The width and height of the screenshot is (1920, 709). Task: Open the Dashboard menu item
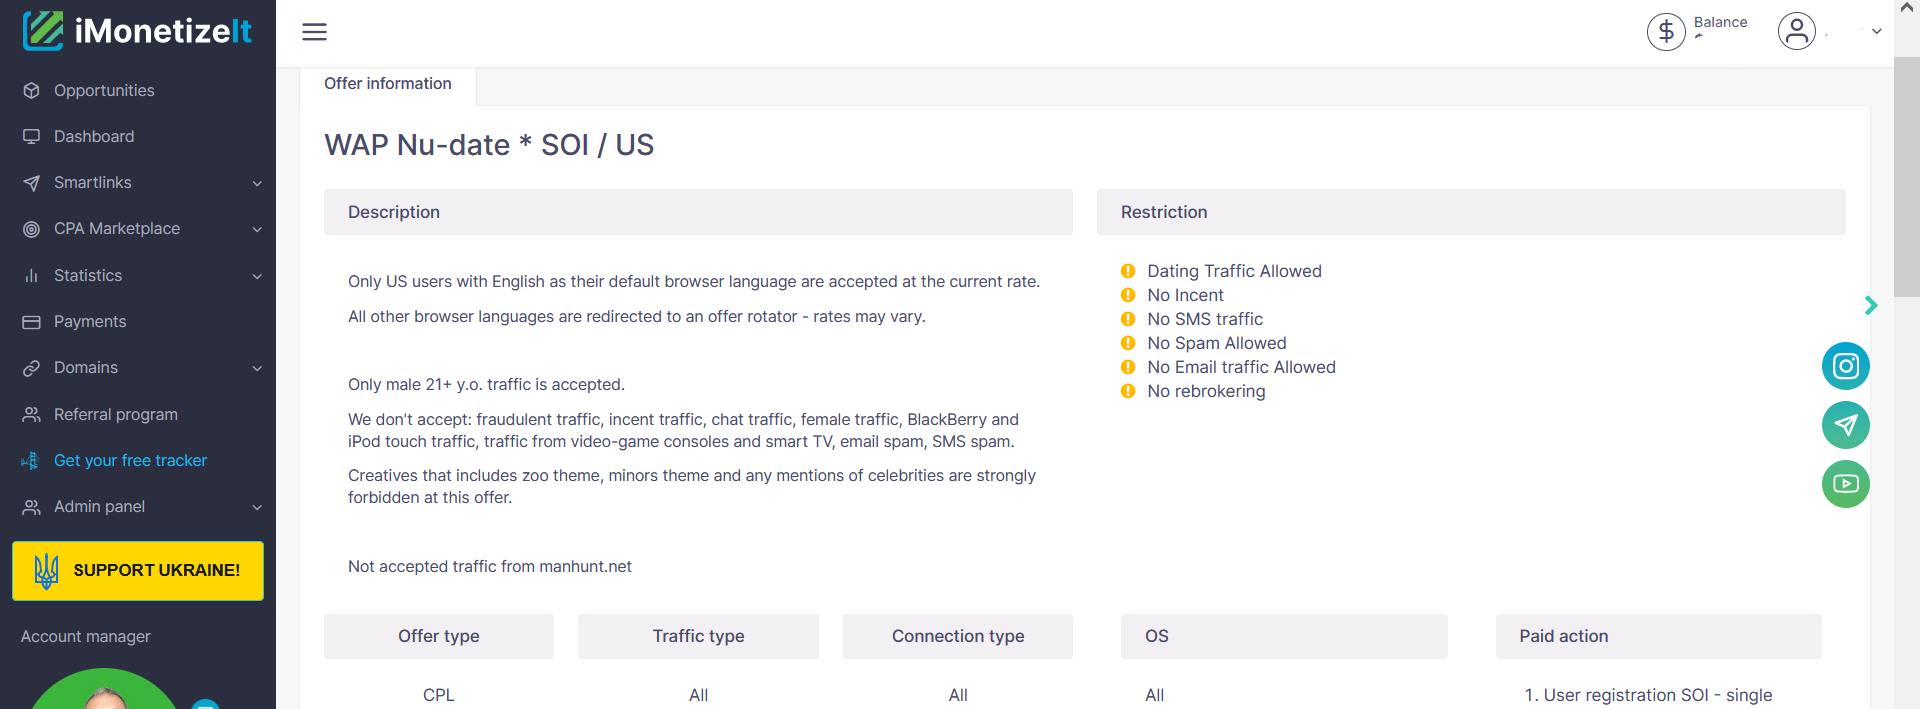tap(94, 137)
